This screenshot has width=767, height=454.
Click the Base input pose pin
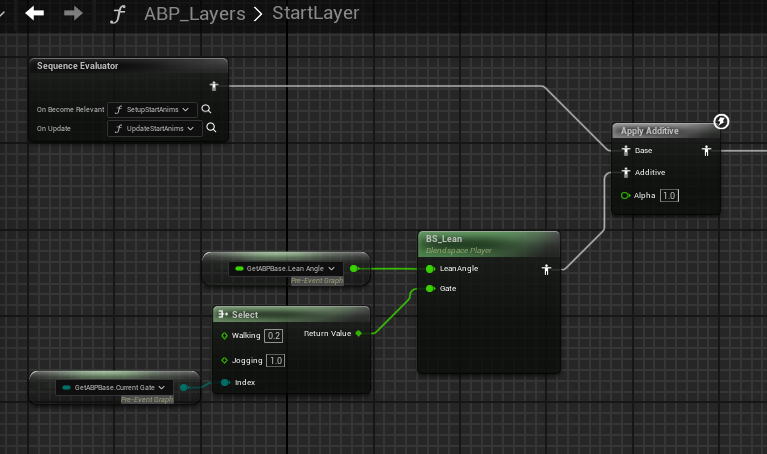coord(626,150)
